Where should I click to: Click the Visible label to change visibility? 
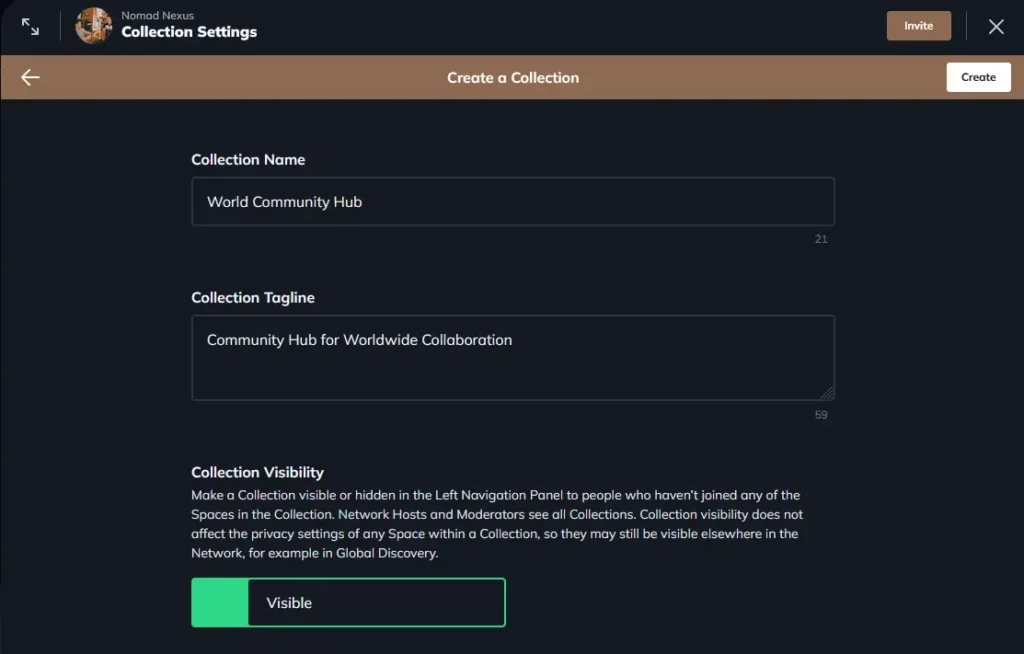point(290,602)
